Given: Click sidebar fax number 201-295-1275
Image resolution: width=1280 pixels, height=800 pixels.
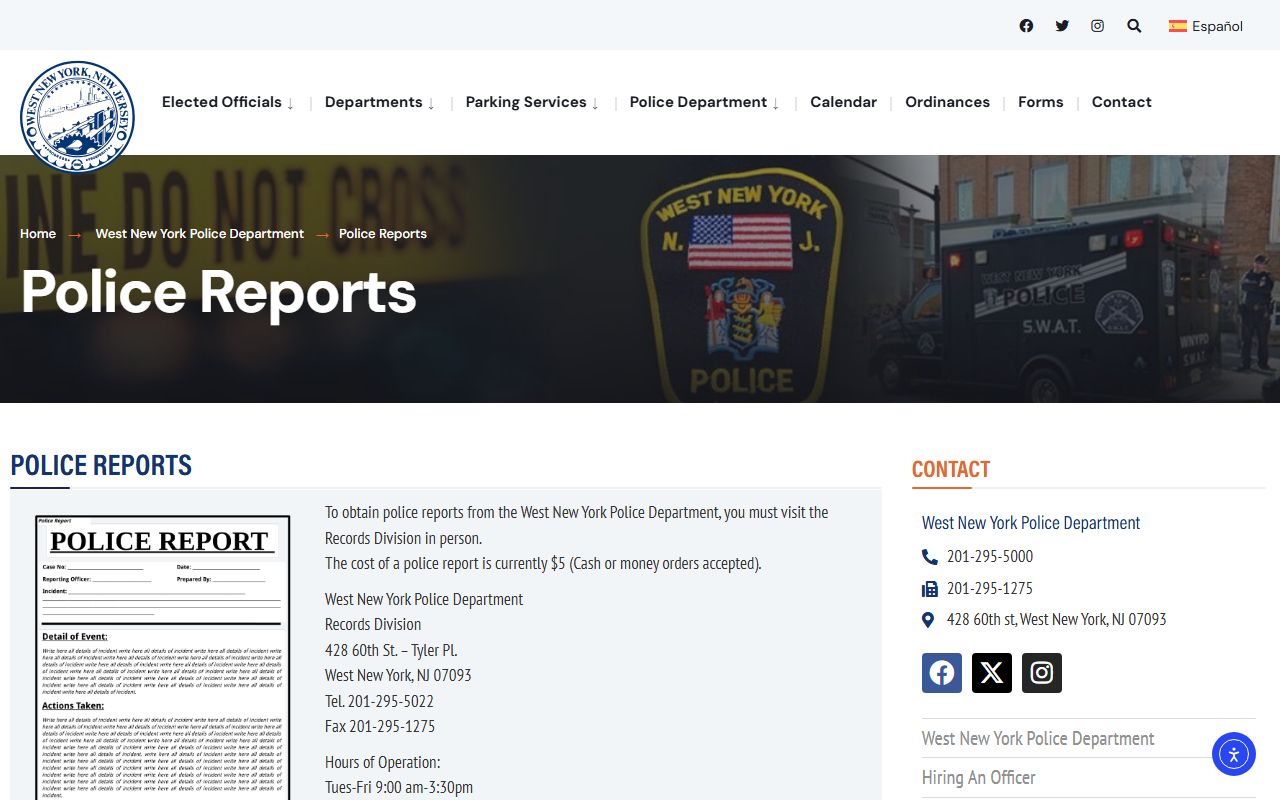Looking at the screenshot, I should [x=990, y=589].
